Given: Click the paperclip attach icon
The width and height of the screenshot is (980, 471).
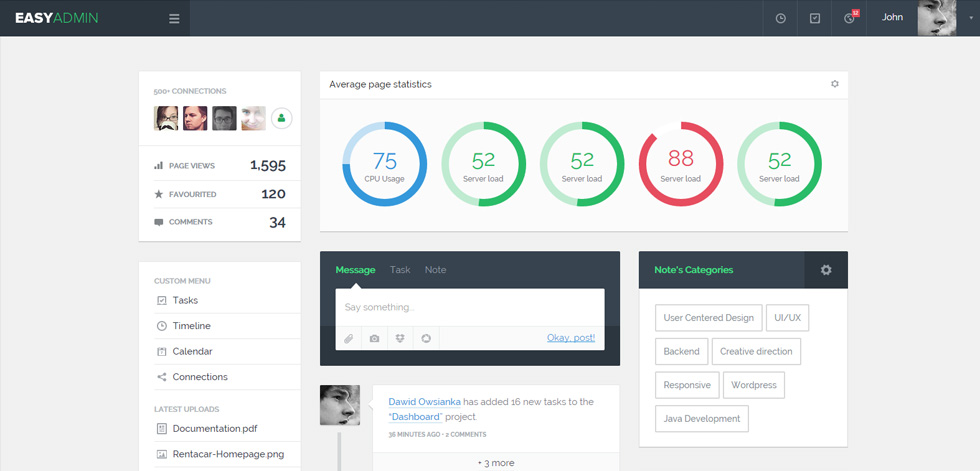Looking at the screenshot, I should [x=349, y=338].
